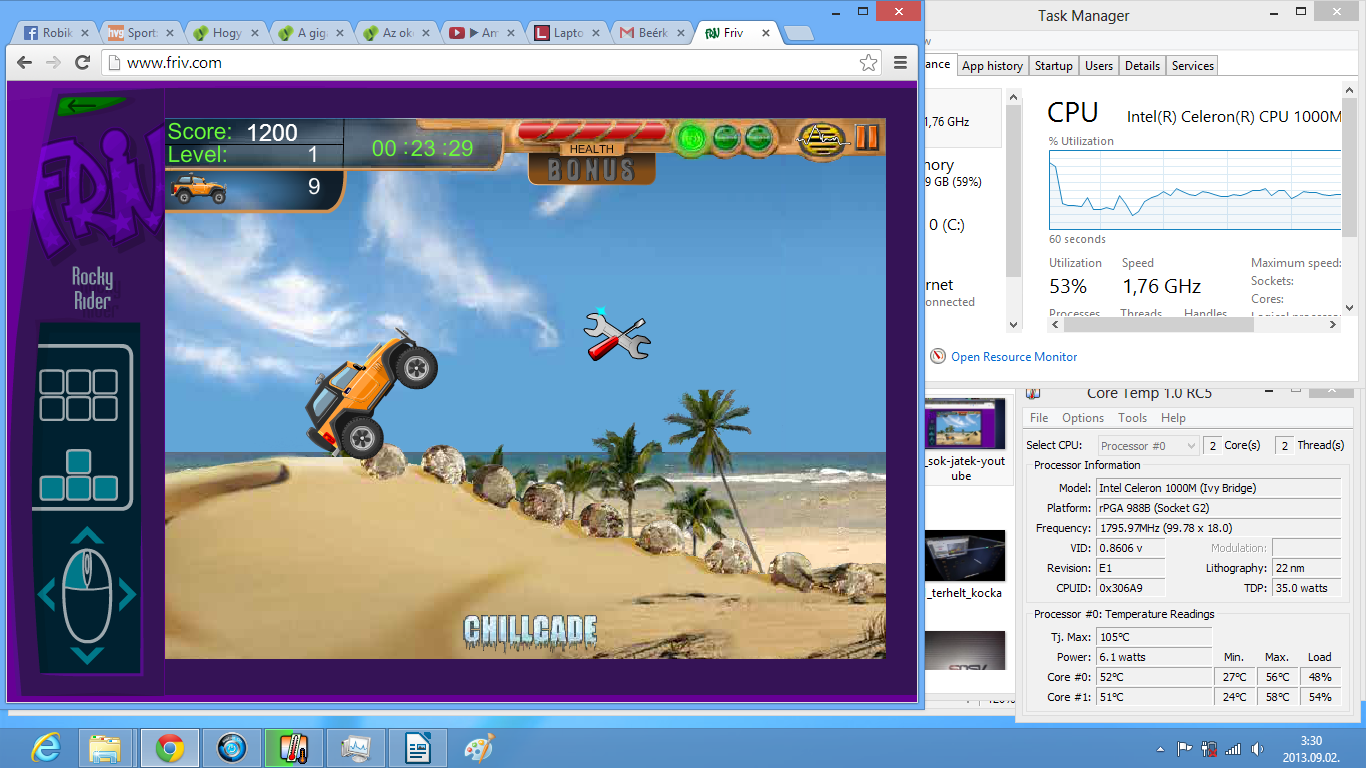Click the large bright green orb in HUD
Viewport: 1366px width, 768px height.
pos(689,137)
